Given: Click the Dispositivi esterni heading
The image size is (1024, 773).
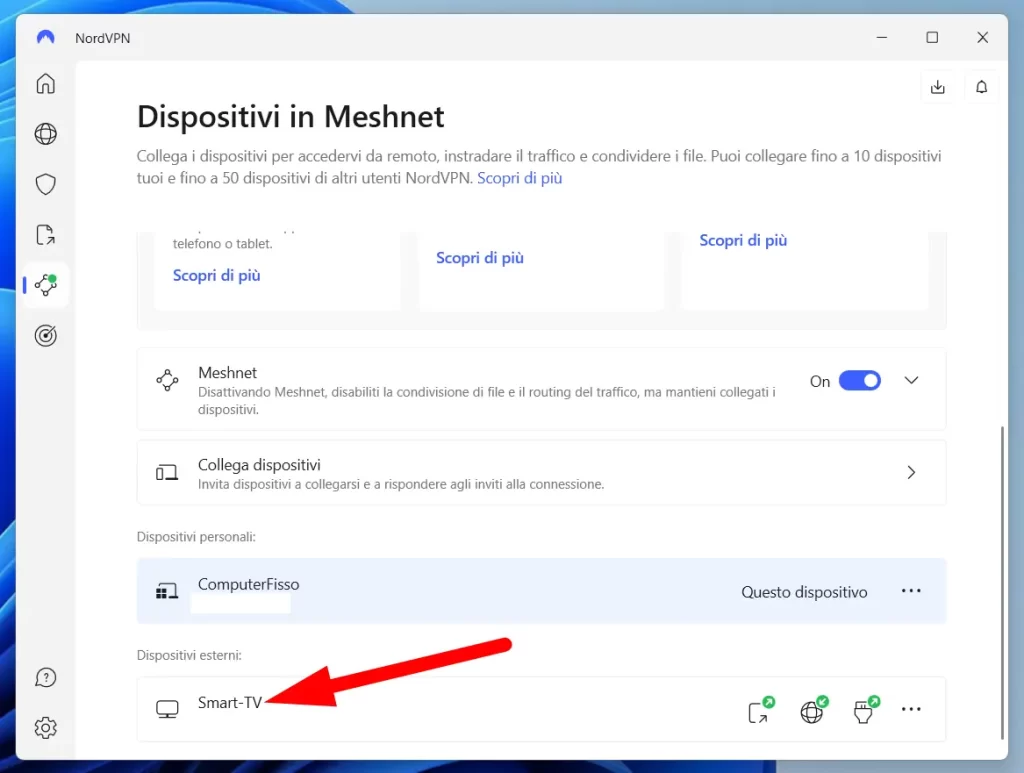Looking at the screenshot, I should [x=189, y=655].
